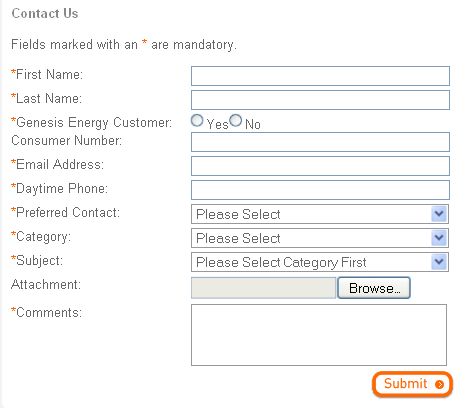
Task: Choose the No radio button
Action: pos(235,120)
